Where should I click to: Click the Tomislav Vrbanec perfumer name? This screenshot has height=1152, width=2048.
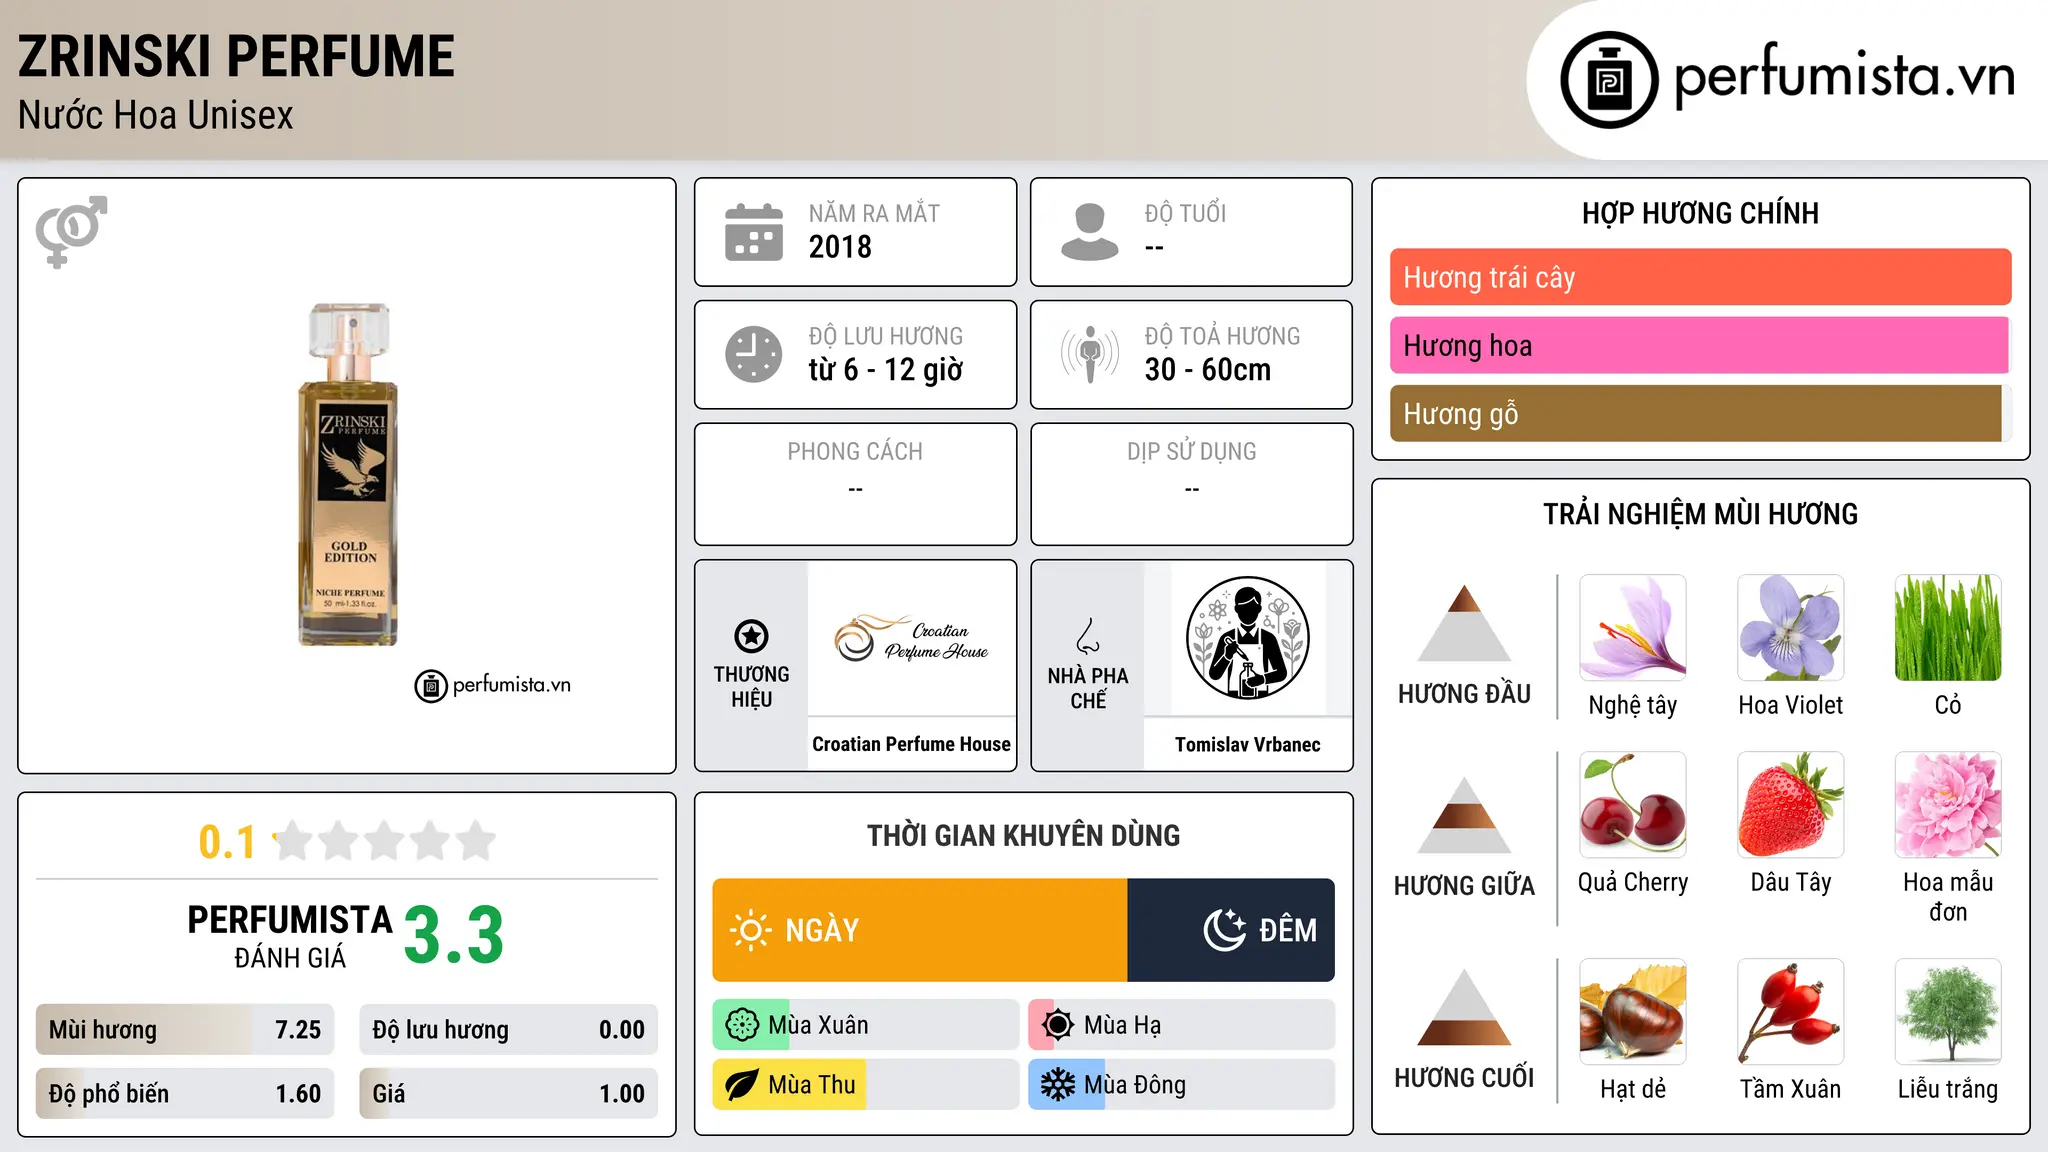[x=1247, y=744]
